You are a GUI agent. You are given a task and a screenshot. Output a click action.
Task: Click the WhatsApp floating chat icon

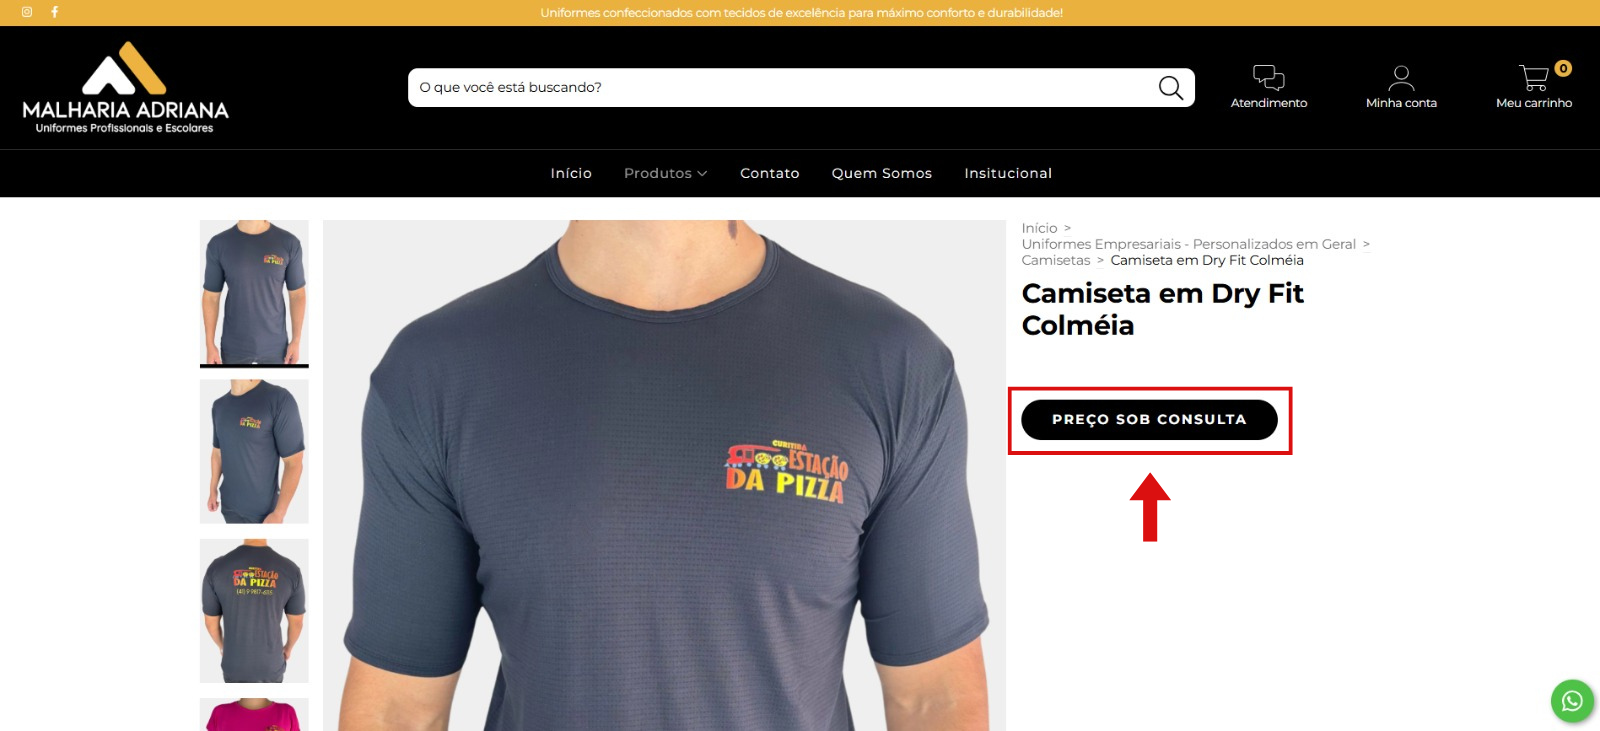[x=1572, y=701]
